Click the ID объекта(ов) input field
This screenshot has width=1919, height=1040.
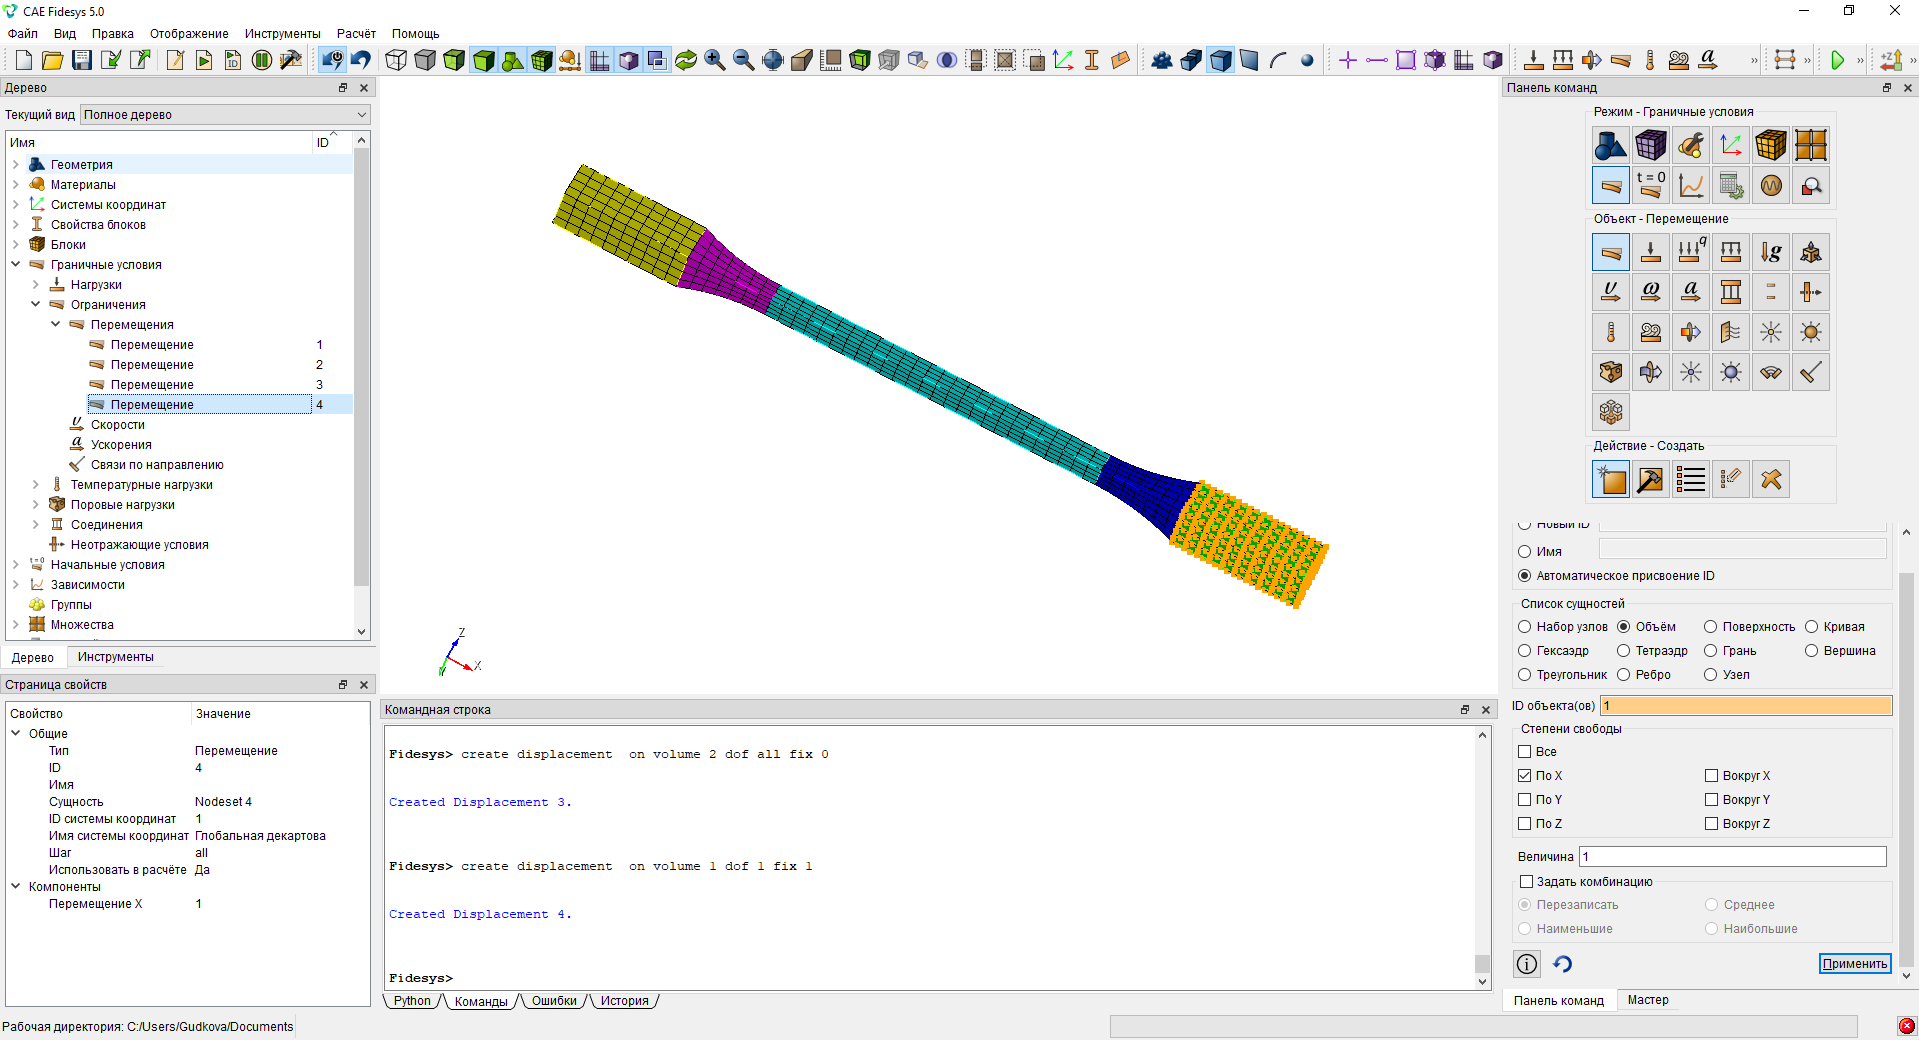[x=1746, y=706]
